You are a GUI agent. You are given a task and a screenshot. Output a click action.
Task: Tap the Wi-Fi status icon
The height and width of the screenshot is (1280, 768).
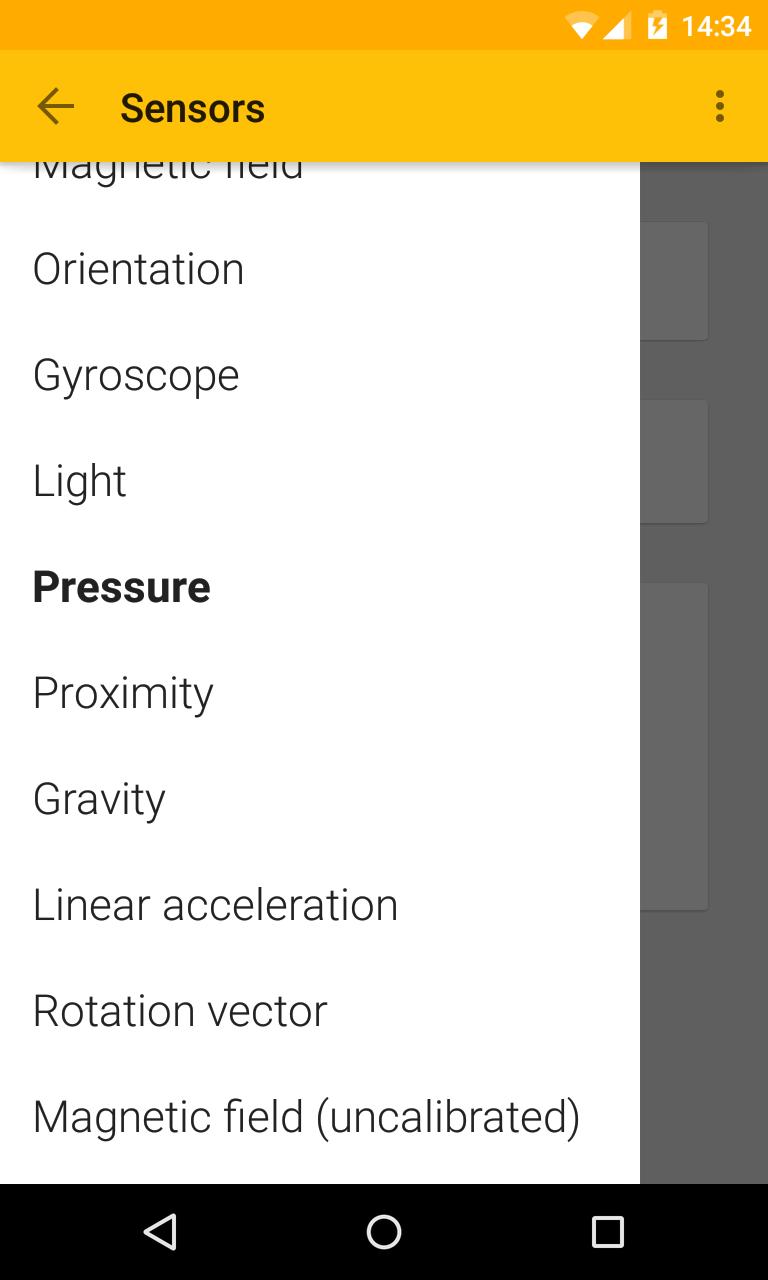coord(585,25)
